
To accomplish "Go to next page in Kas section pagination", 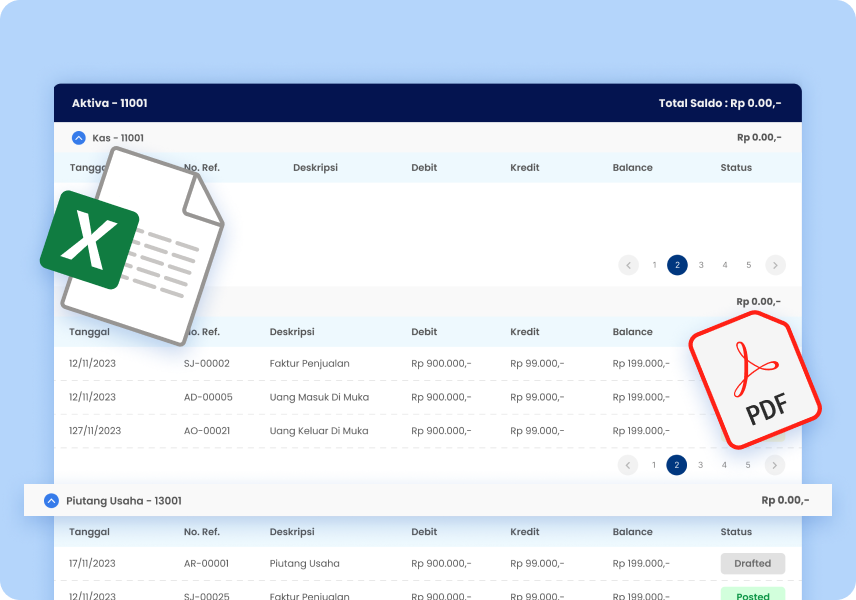I will [x=775, y=265].
